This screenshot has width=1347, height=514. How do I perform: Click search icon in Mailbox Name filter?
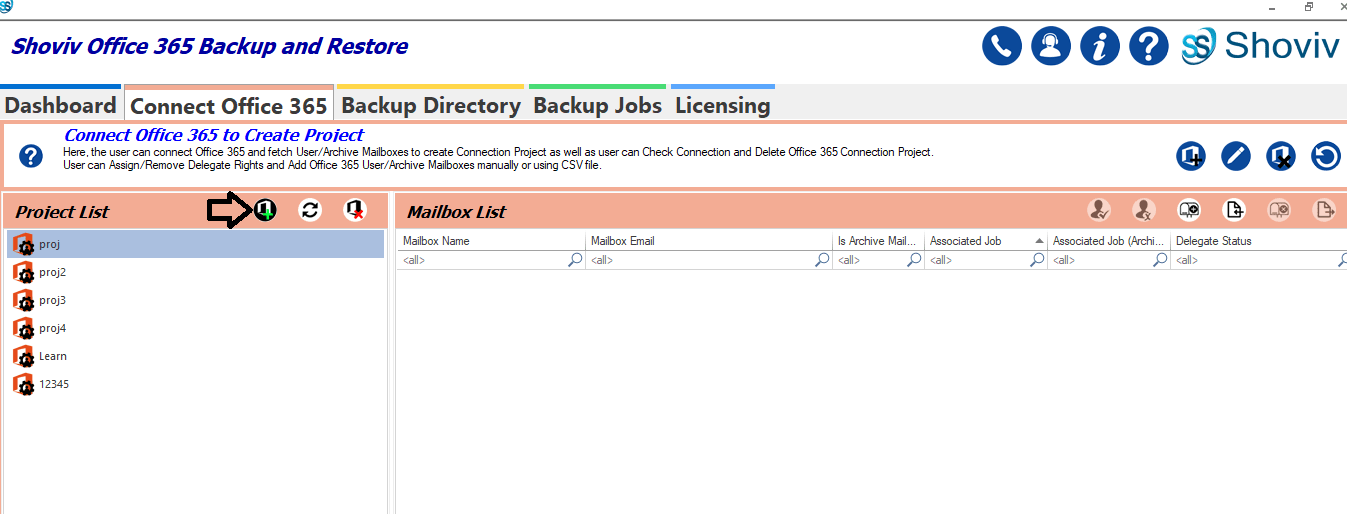(x=576, y=260)
